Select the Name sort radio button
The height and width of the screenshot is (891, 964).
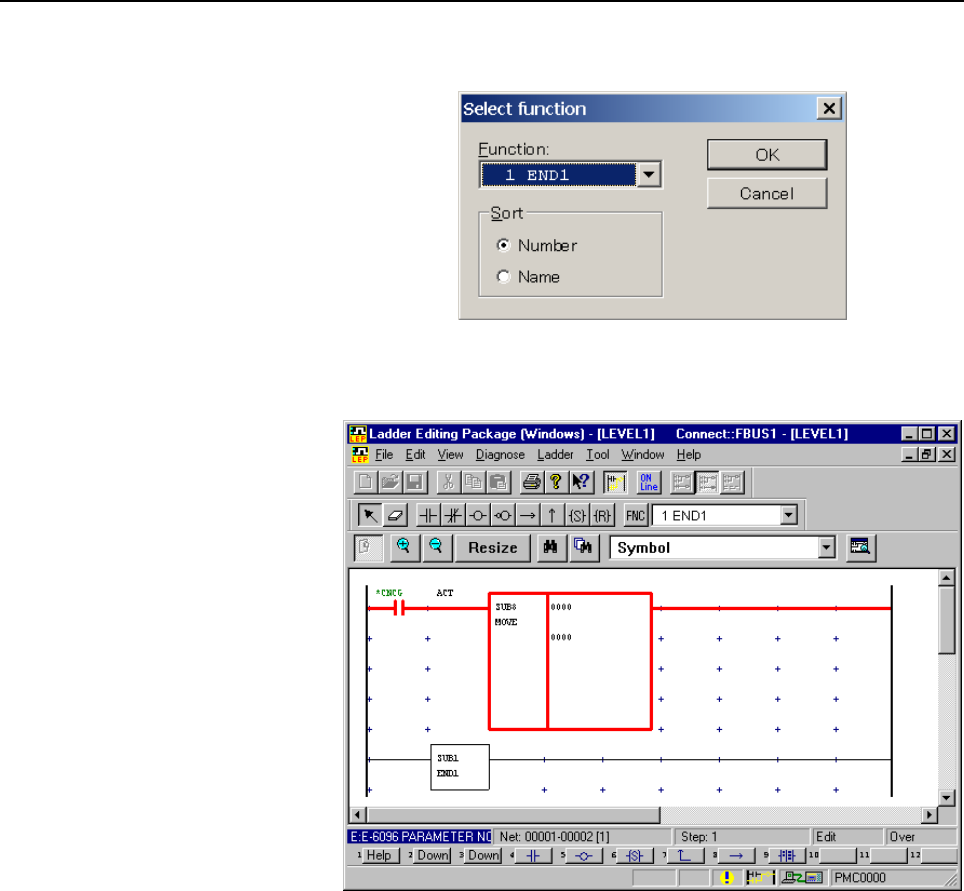tap(504, 277)
